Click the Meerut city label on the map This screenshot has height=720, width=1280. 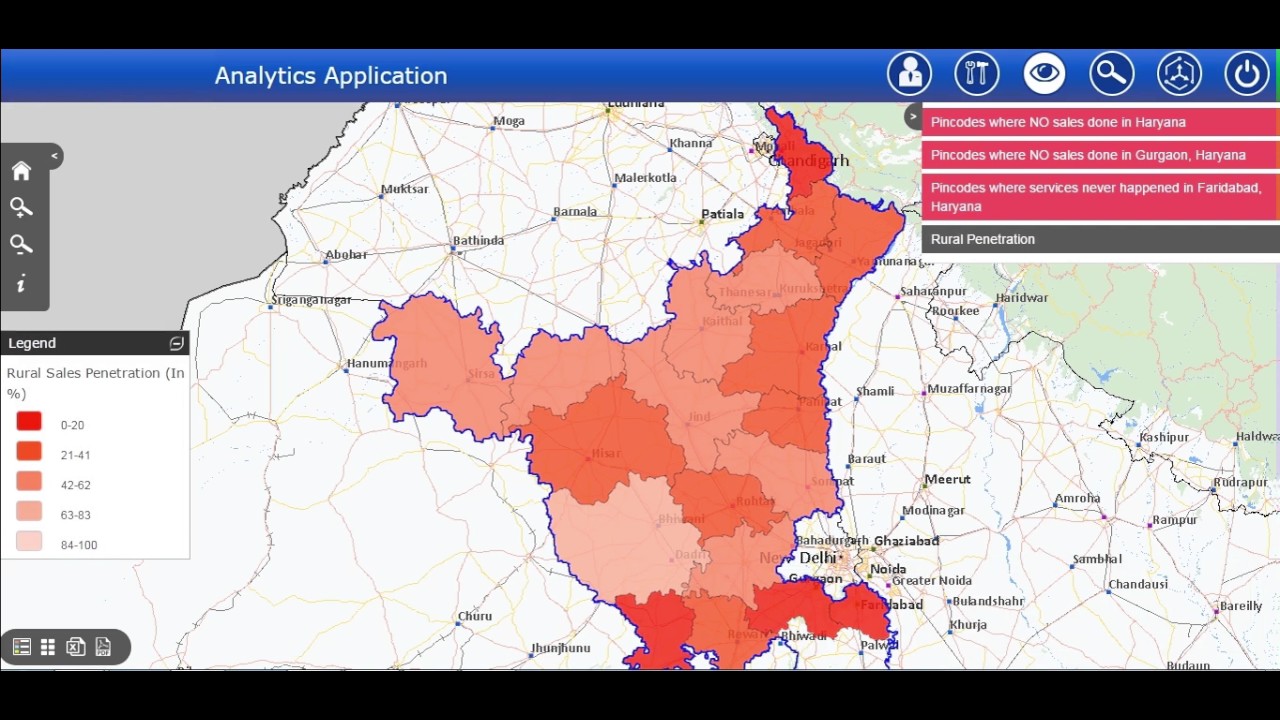tap(947, 480)
